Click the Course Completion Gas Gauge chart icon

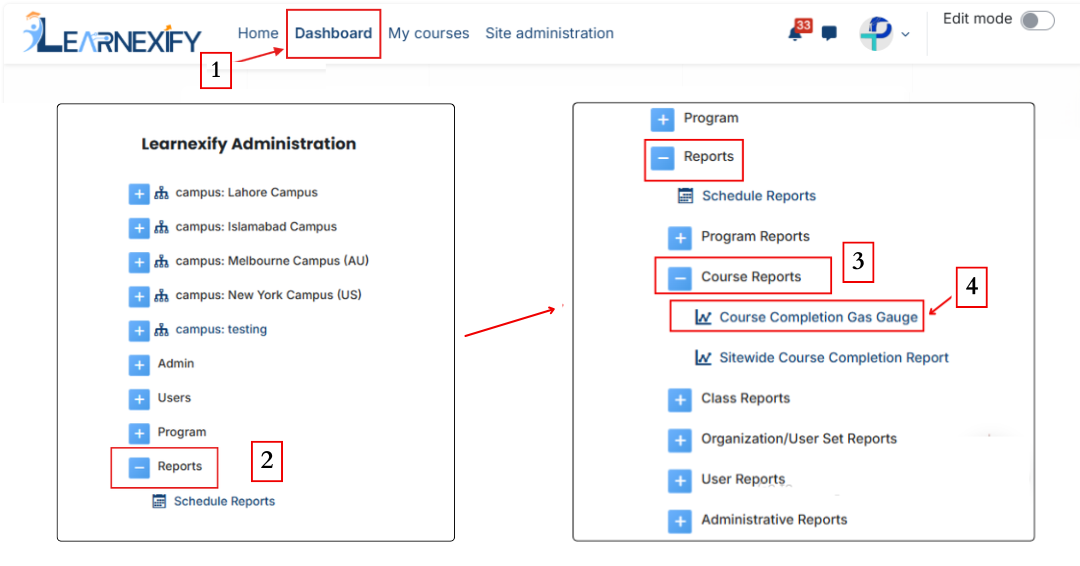703,317
